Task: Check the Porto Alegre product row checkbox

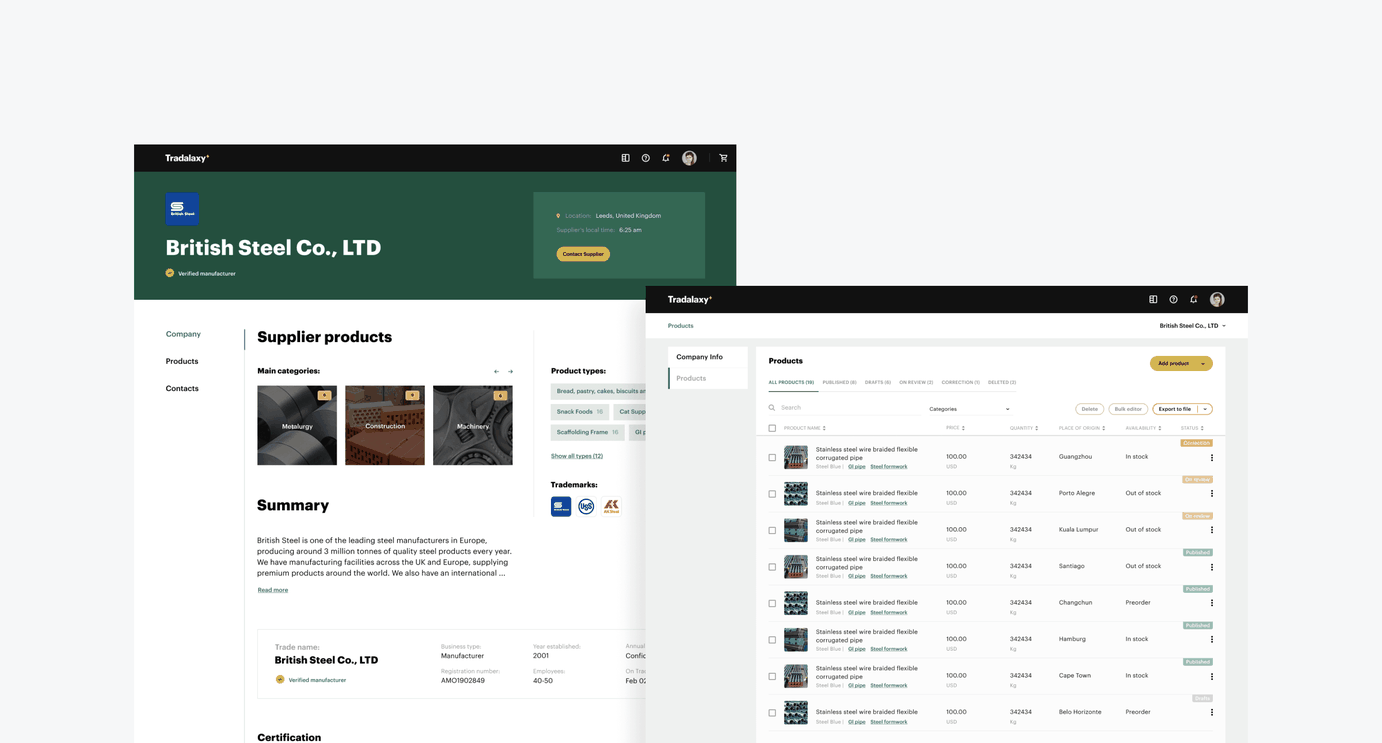Action: (772, 494)
